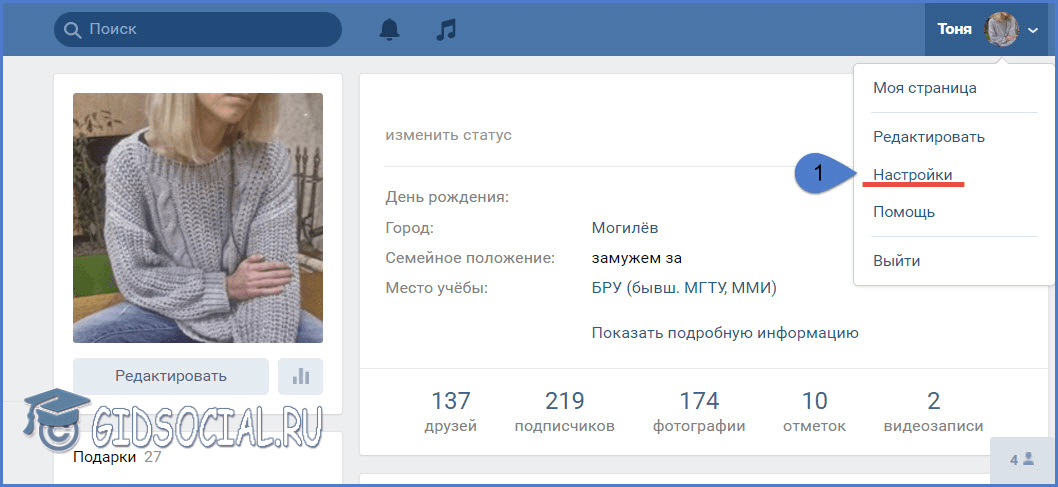Click Выйти to log out
This screenshot has width=1058, height=487.
896,261
